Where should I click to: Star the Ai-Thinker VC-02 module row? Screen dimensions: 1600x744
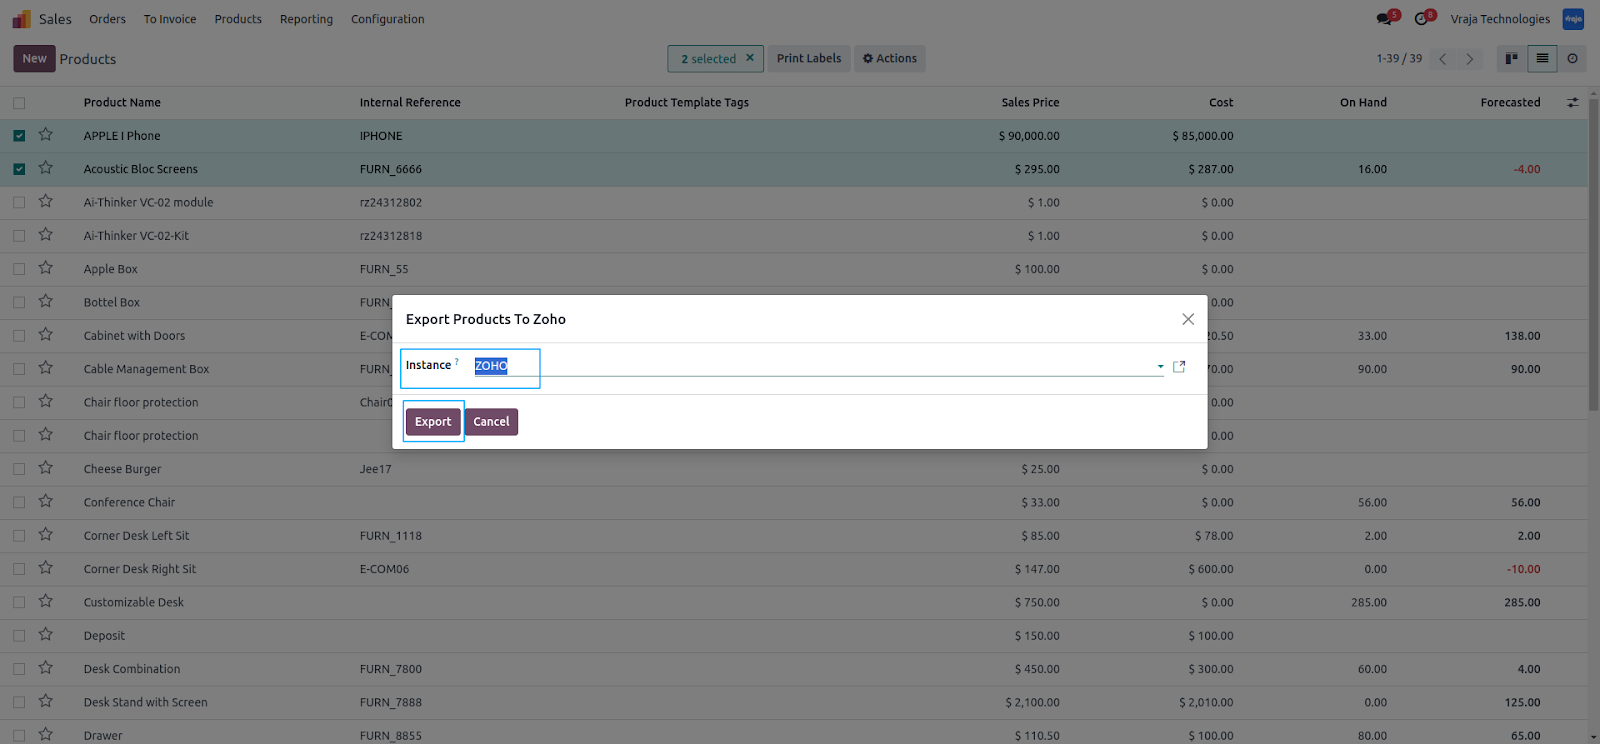[x=46, y=201]
